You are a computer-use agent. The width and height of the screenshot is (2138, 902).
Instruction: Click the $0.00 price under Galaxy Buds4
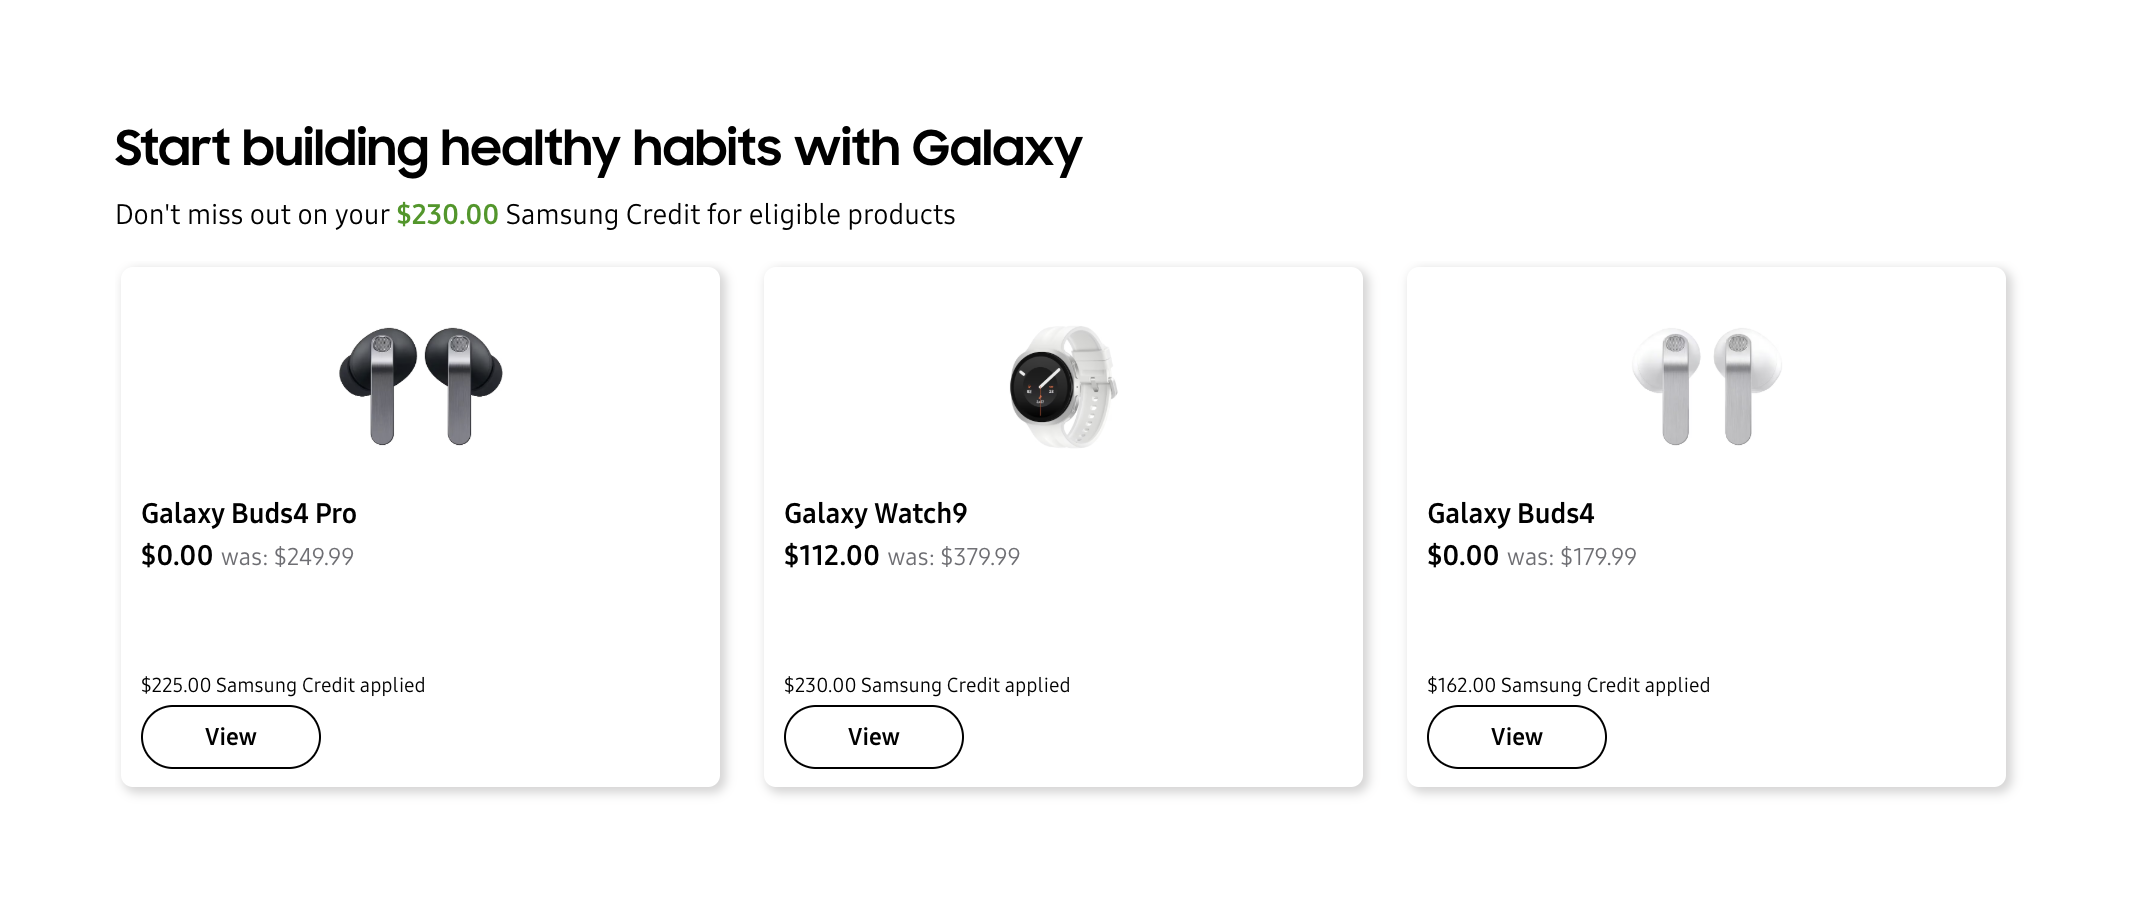pos(1463,556)
